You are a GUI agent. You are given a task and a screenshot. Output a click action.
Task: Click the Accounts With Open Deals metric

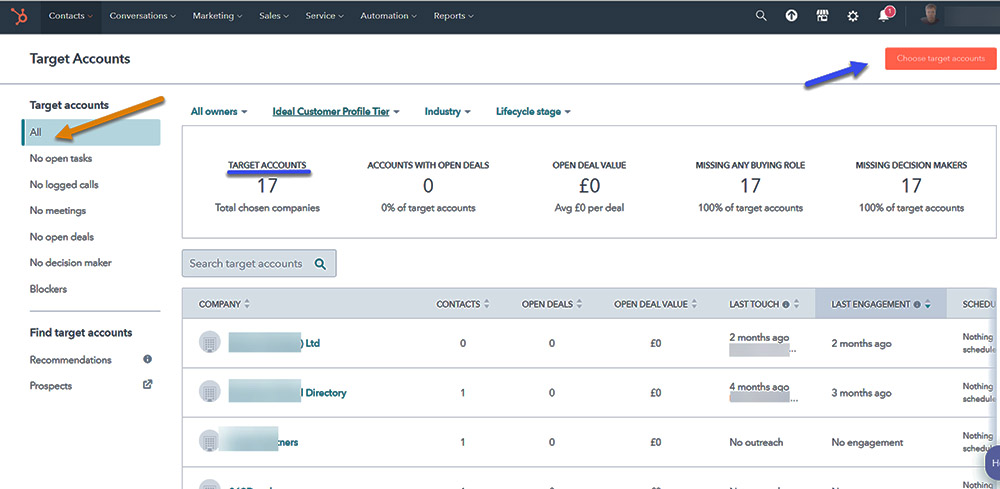(428, 186)
